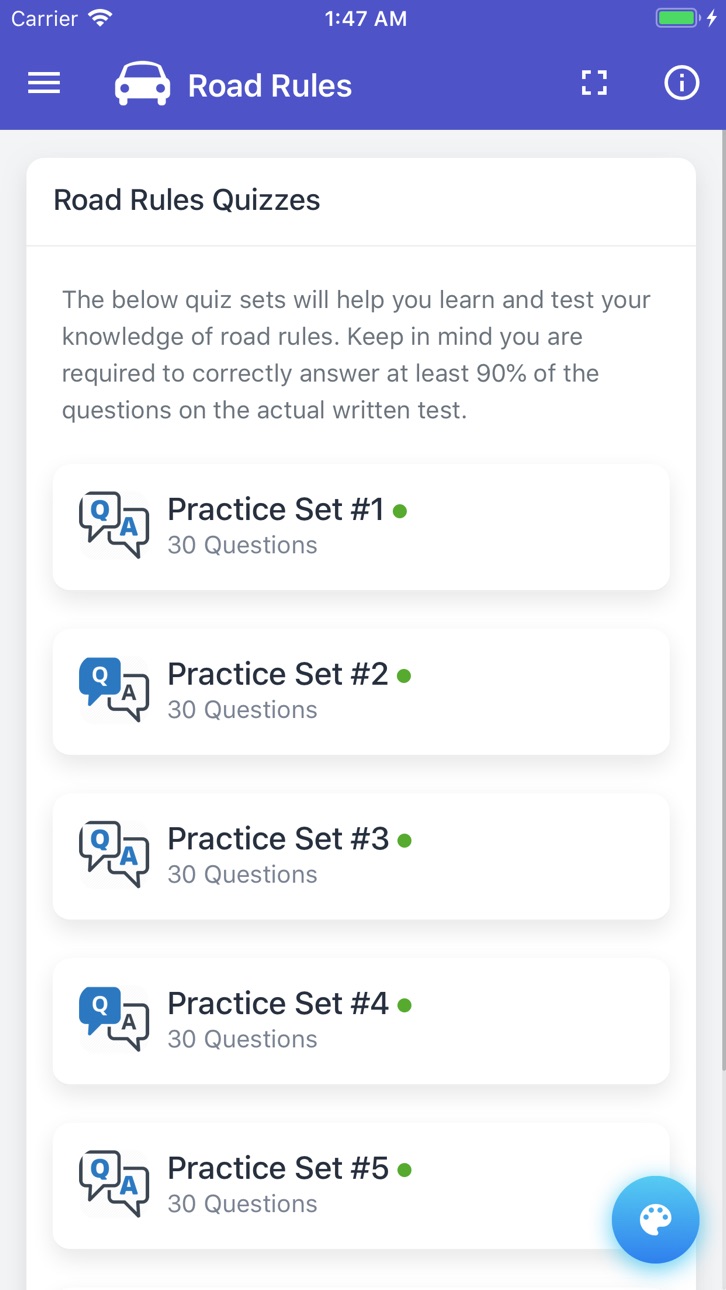Tap the car logo icon
Screen dimensions: 726x1290
pyautogui.click(x=142, y=84)
